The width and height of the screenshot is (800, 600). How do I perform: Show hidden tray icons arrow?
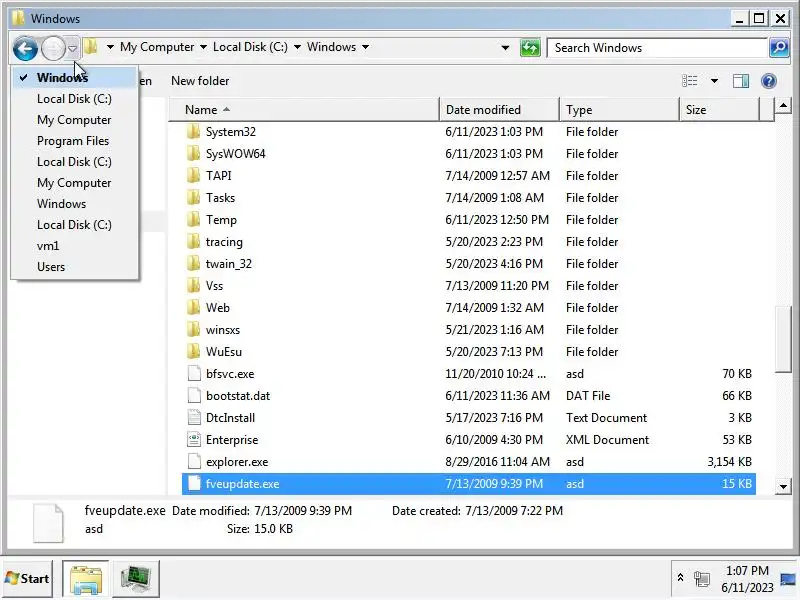point(680,578)
